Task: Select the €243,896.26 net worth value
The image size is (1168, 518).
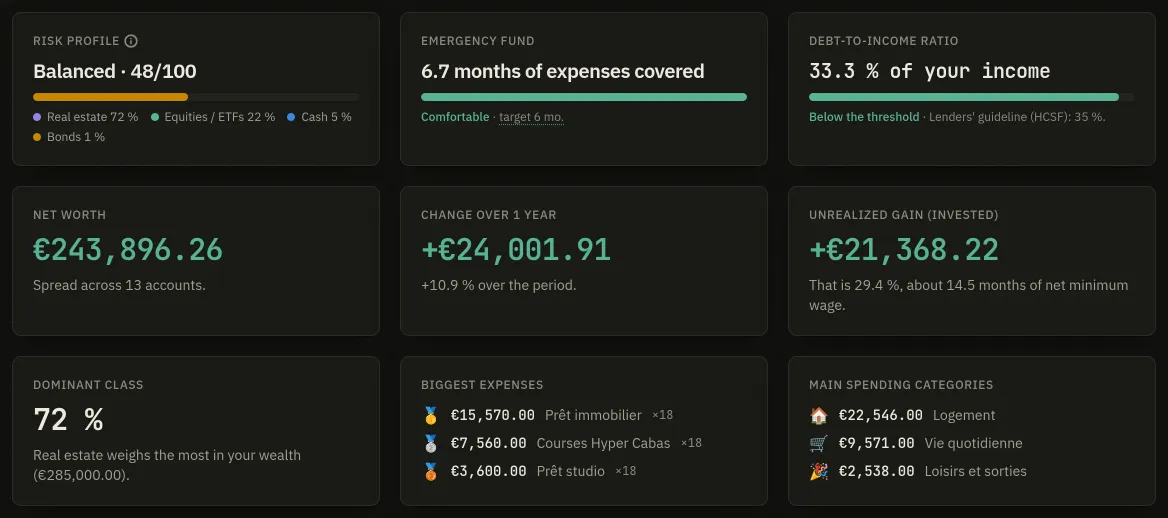Action: pos(128,250)
